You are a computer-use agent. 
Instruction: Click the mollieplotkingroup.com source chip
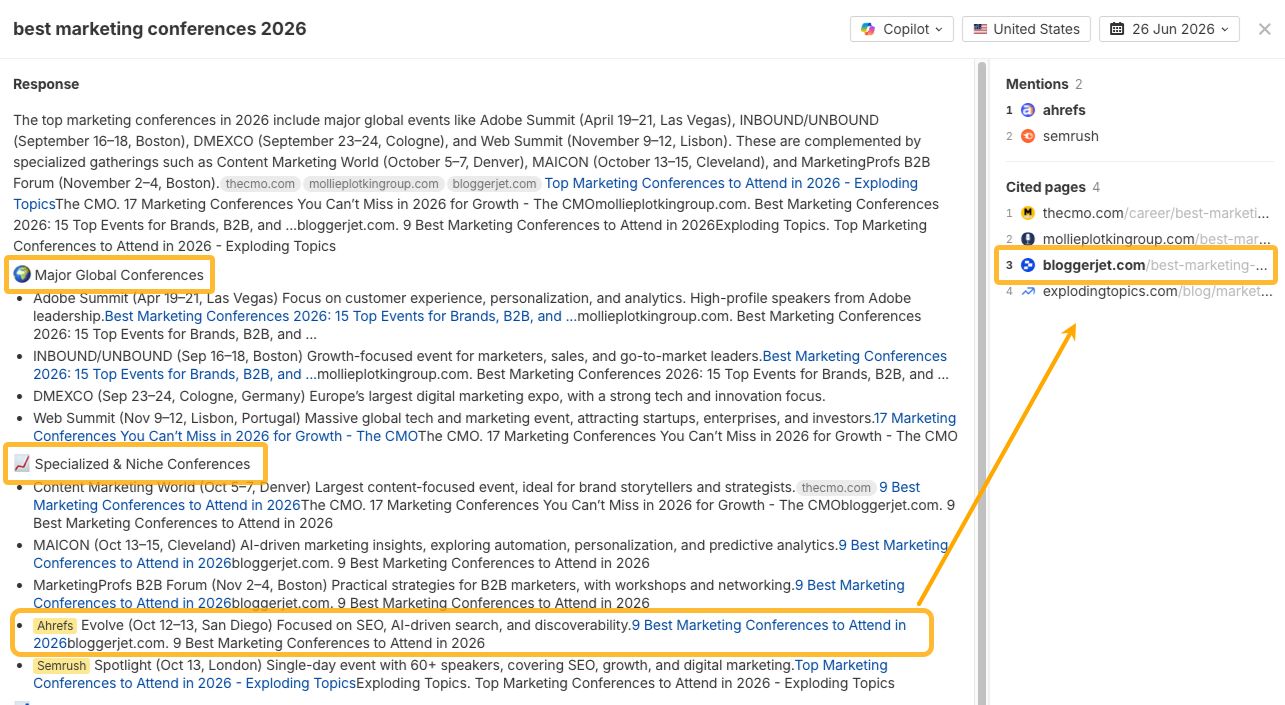coord(373,184)
